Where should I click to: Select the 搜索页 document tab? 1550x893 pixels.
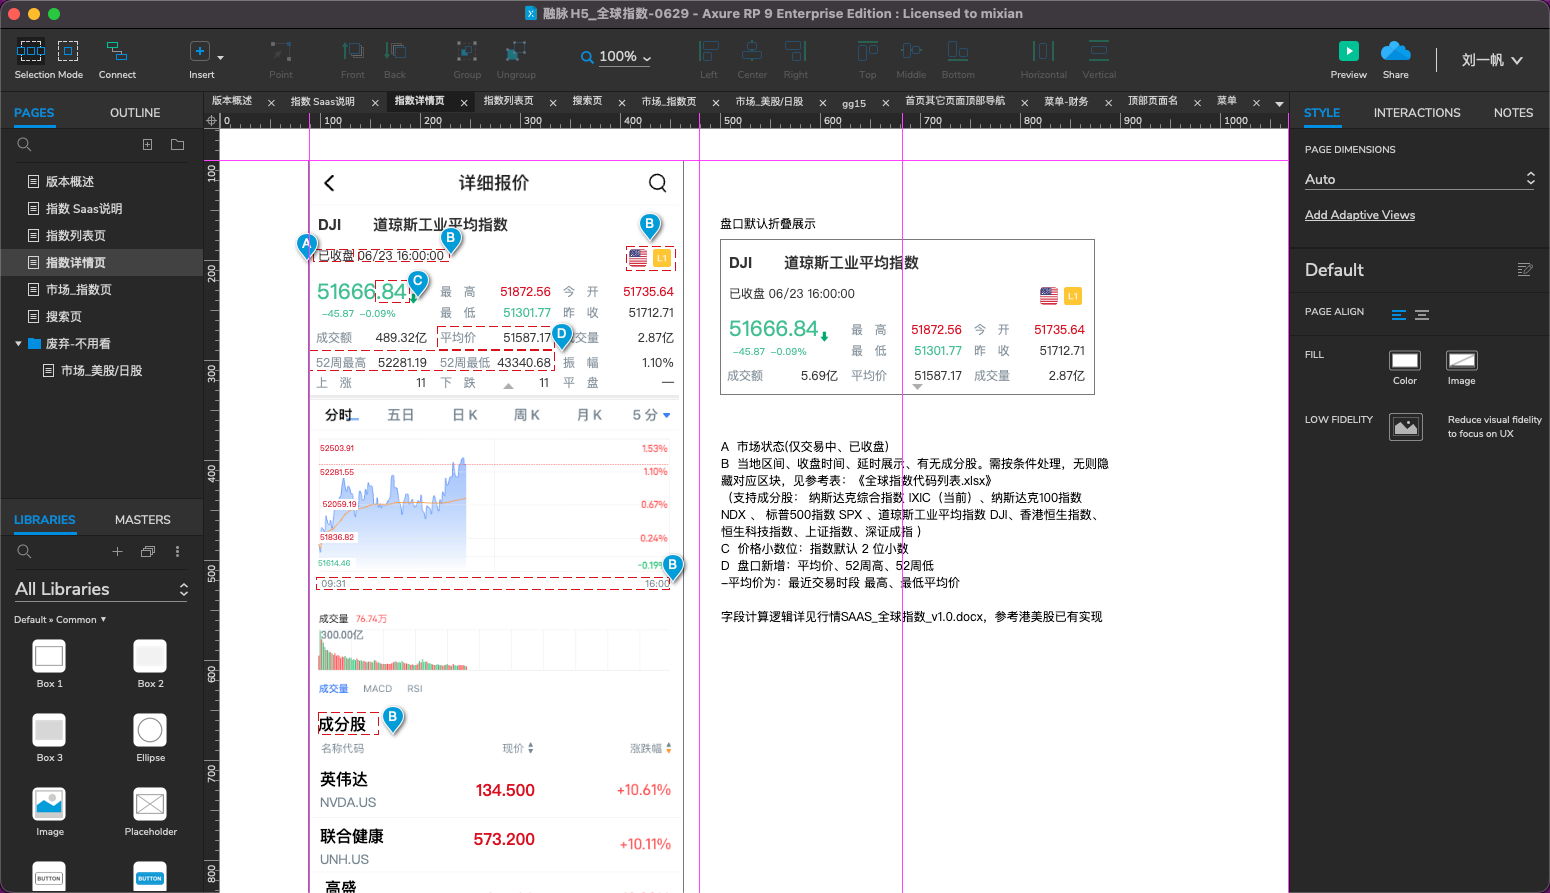(587, 101)
